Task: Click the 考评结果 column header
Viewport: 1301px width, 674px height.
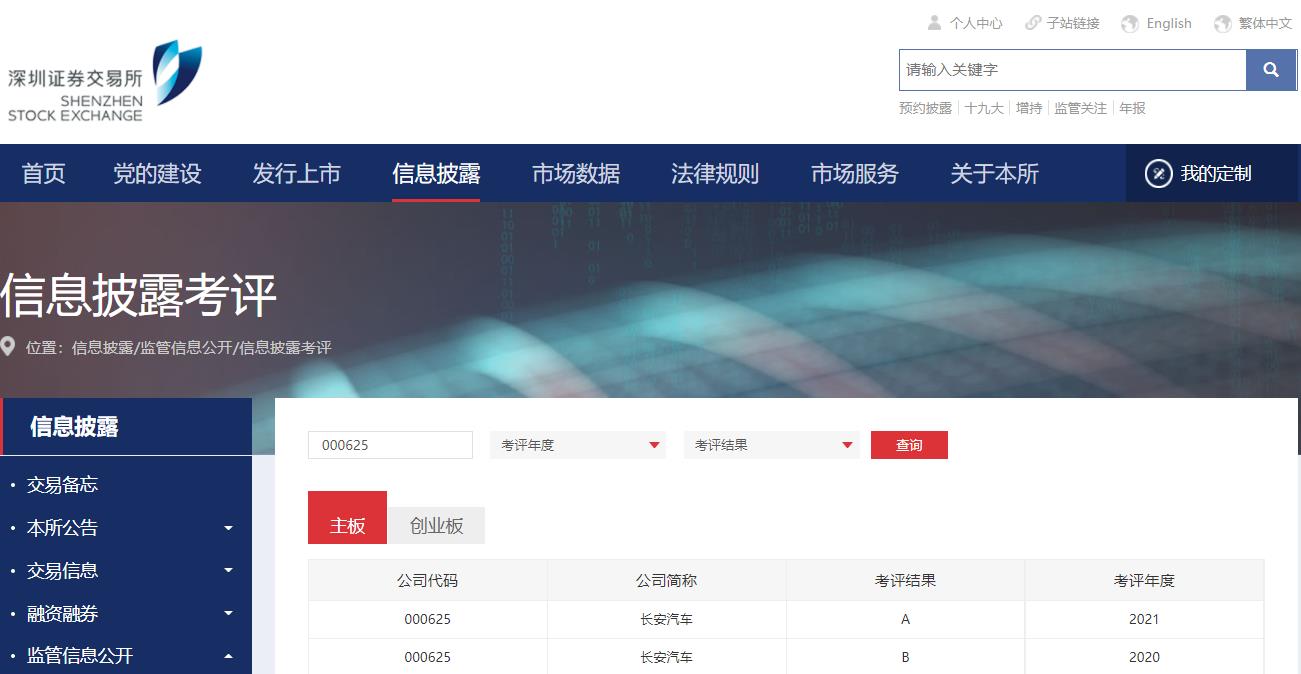Action: click(x=905, y=580)
